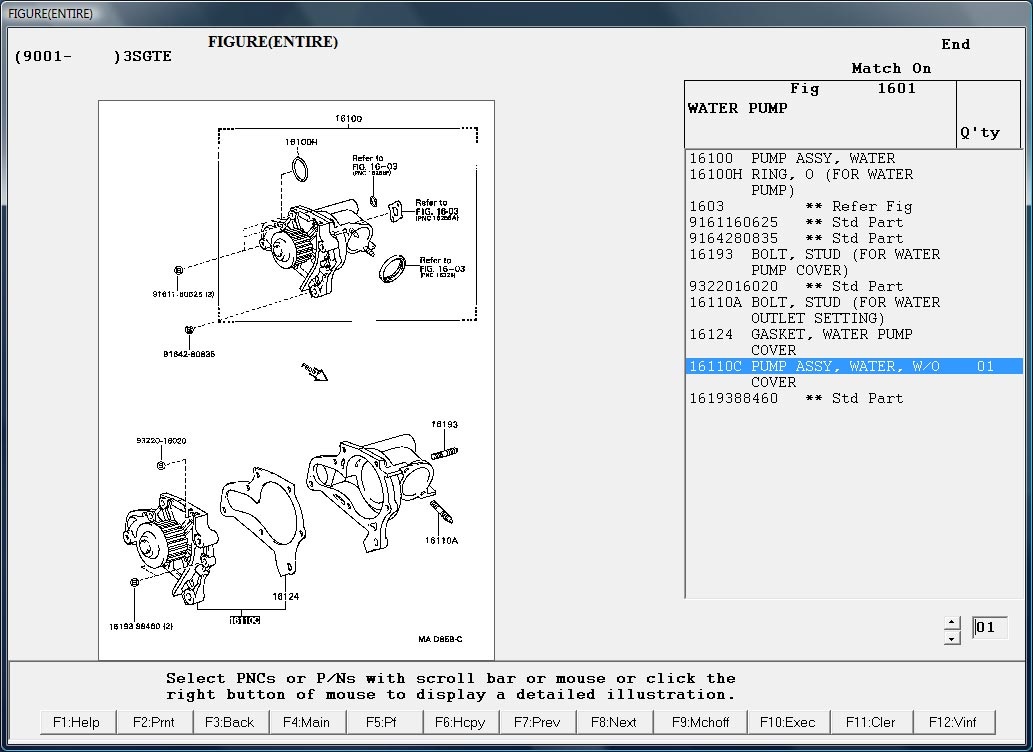Click the F1:Help button

pyautogui.click(x=76, y=722)
